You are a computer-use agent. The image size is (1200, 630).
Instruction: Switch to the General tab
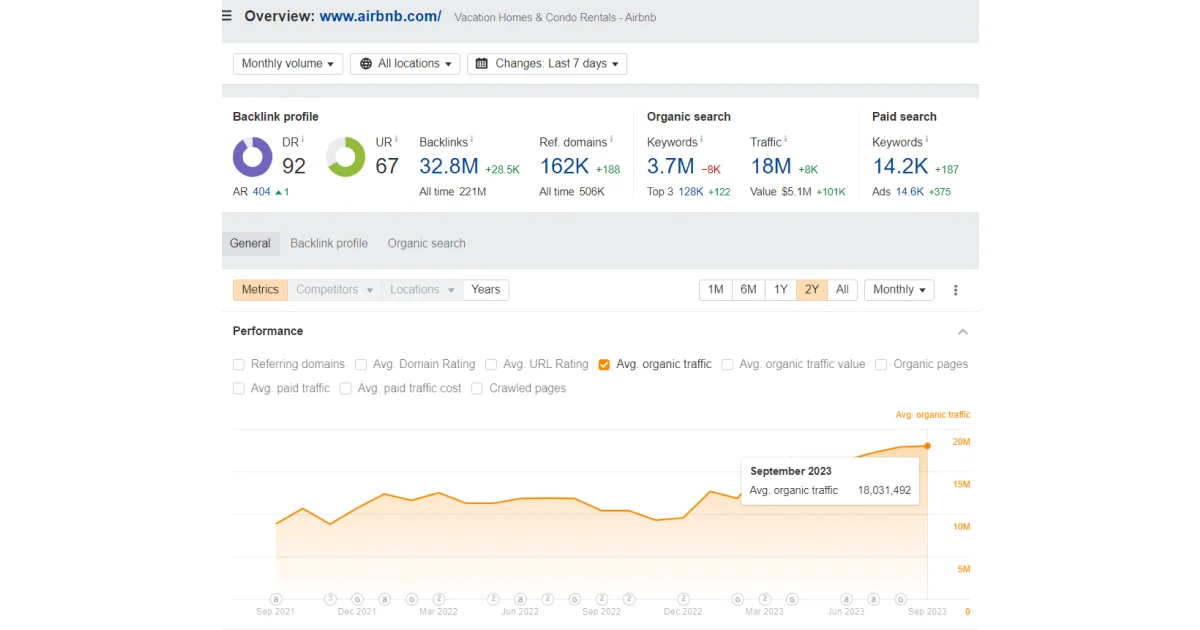click(250, 243)
